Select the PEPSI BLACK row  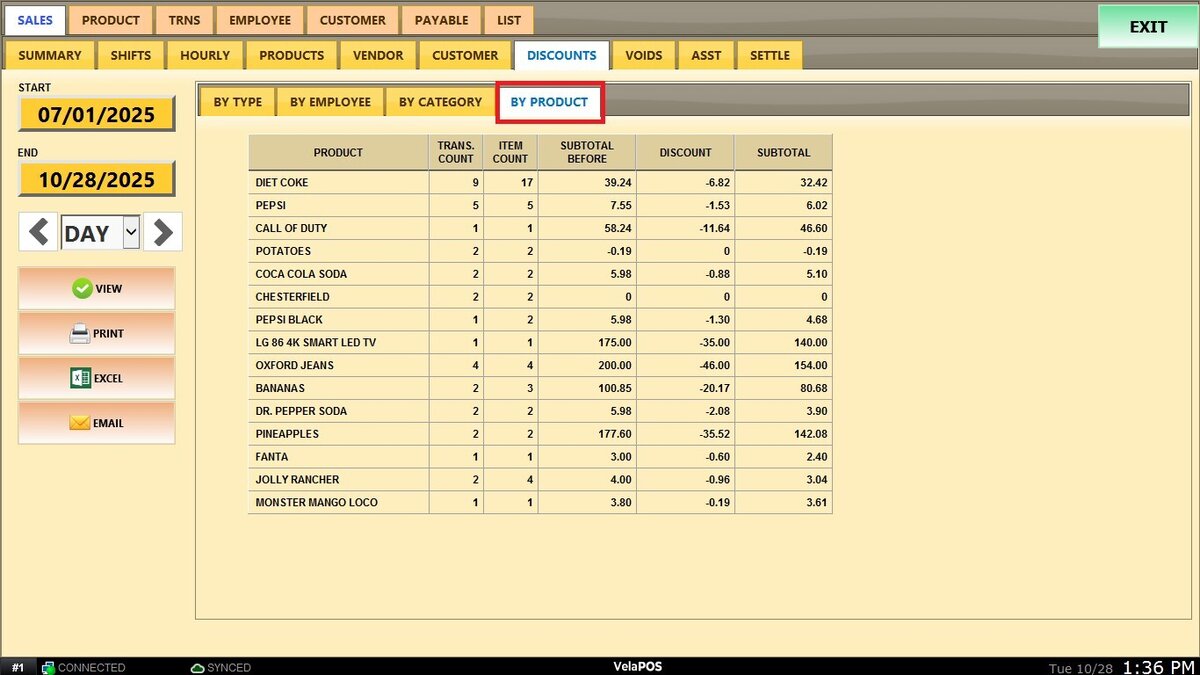540,320
